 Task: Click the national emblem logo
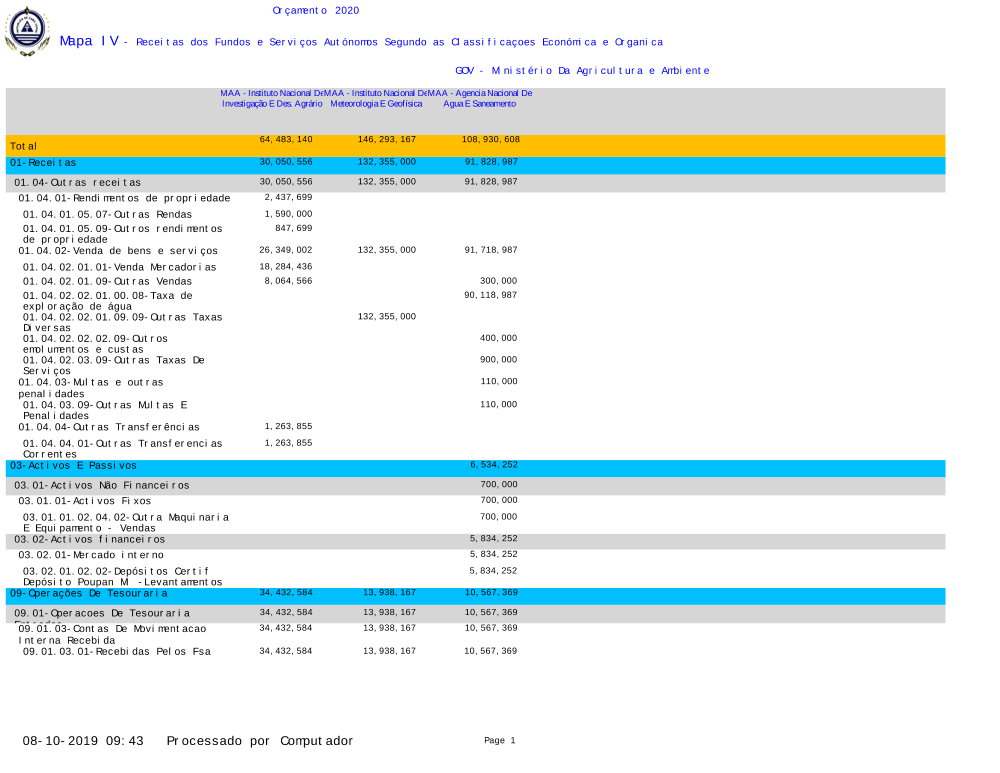[x=27, y=30]
